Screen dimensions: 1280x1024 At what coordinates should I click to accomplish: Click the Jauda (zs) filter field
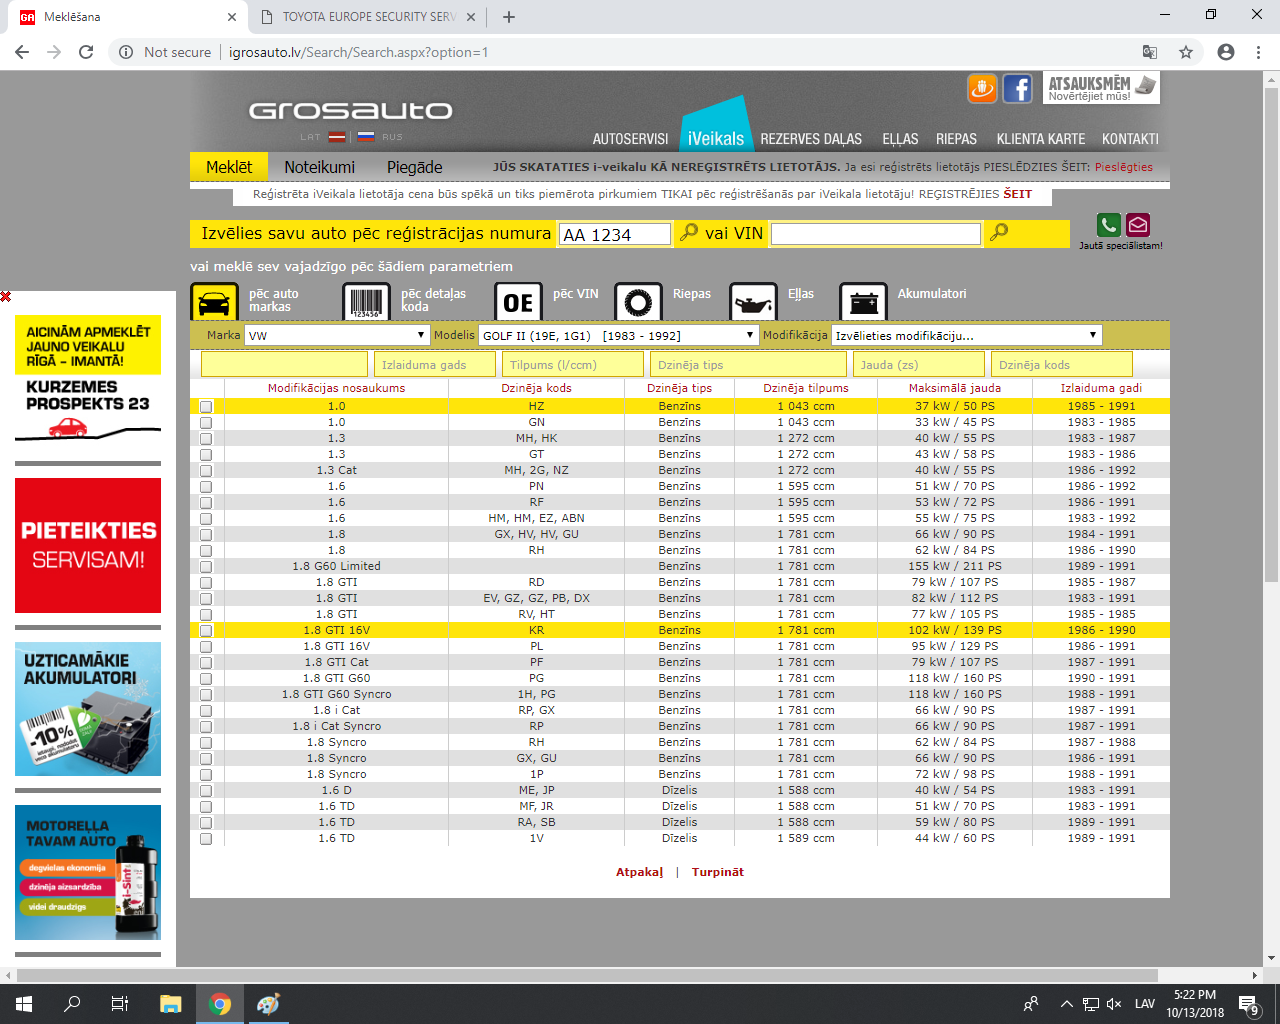point(918,365)
